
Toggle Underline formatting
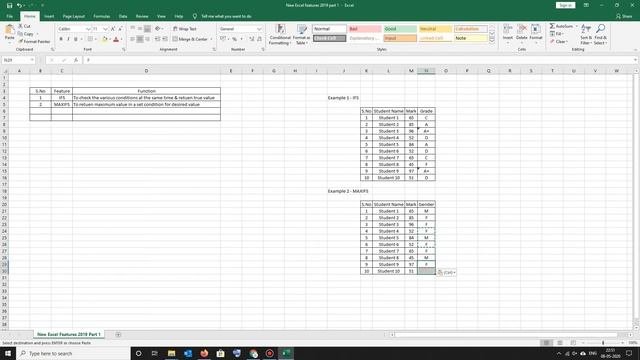76,39
